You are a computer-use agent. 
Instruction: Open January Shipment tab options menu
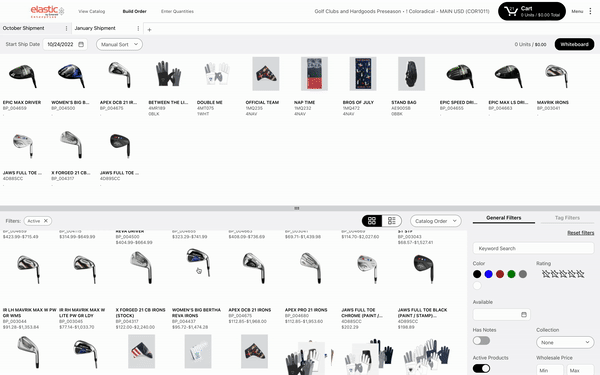point(138,28)
